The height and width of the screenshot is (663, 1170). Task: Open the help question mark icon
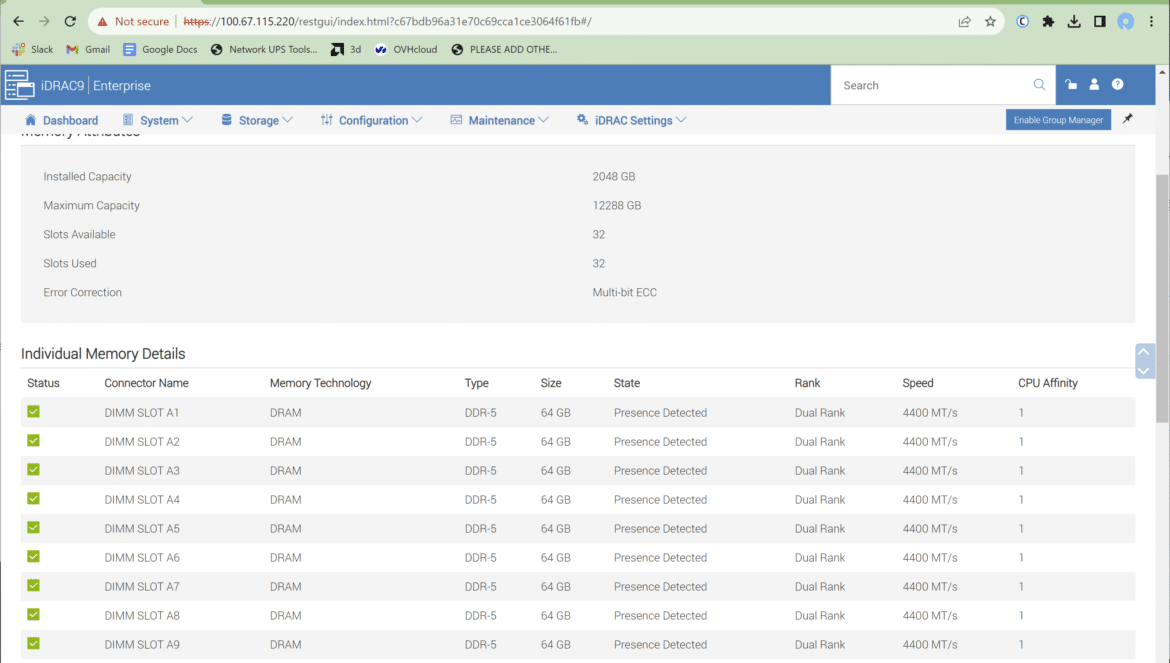(x=1117, y=84)
